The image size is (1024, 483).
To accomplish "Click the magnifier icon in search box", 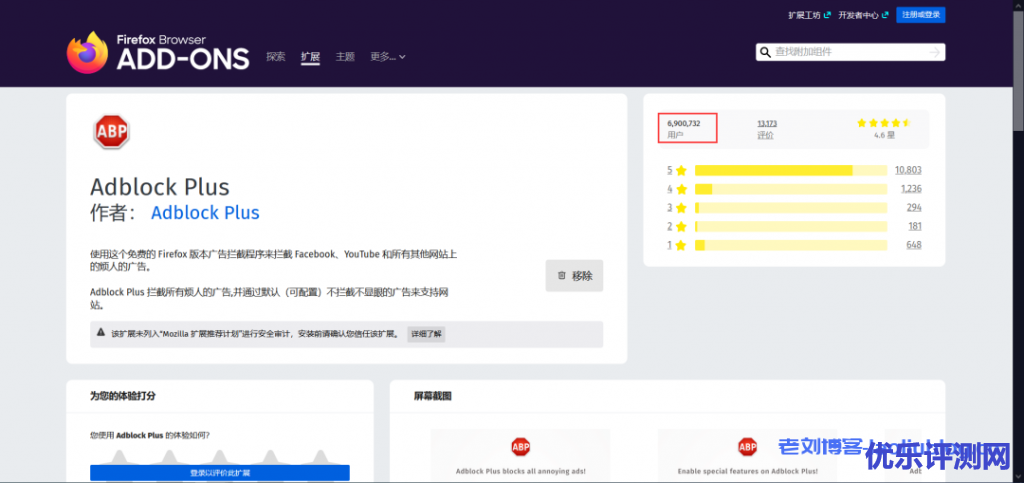I will 766,52.
